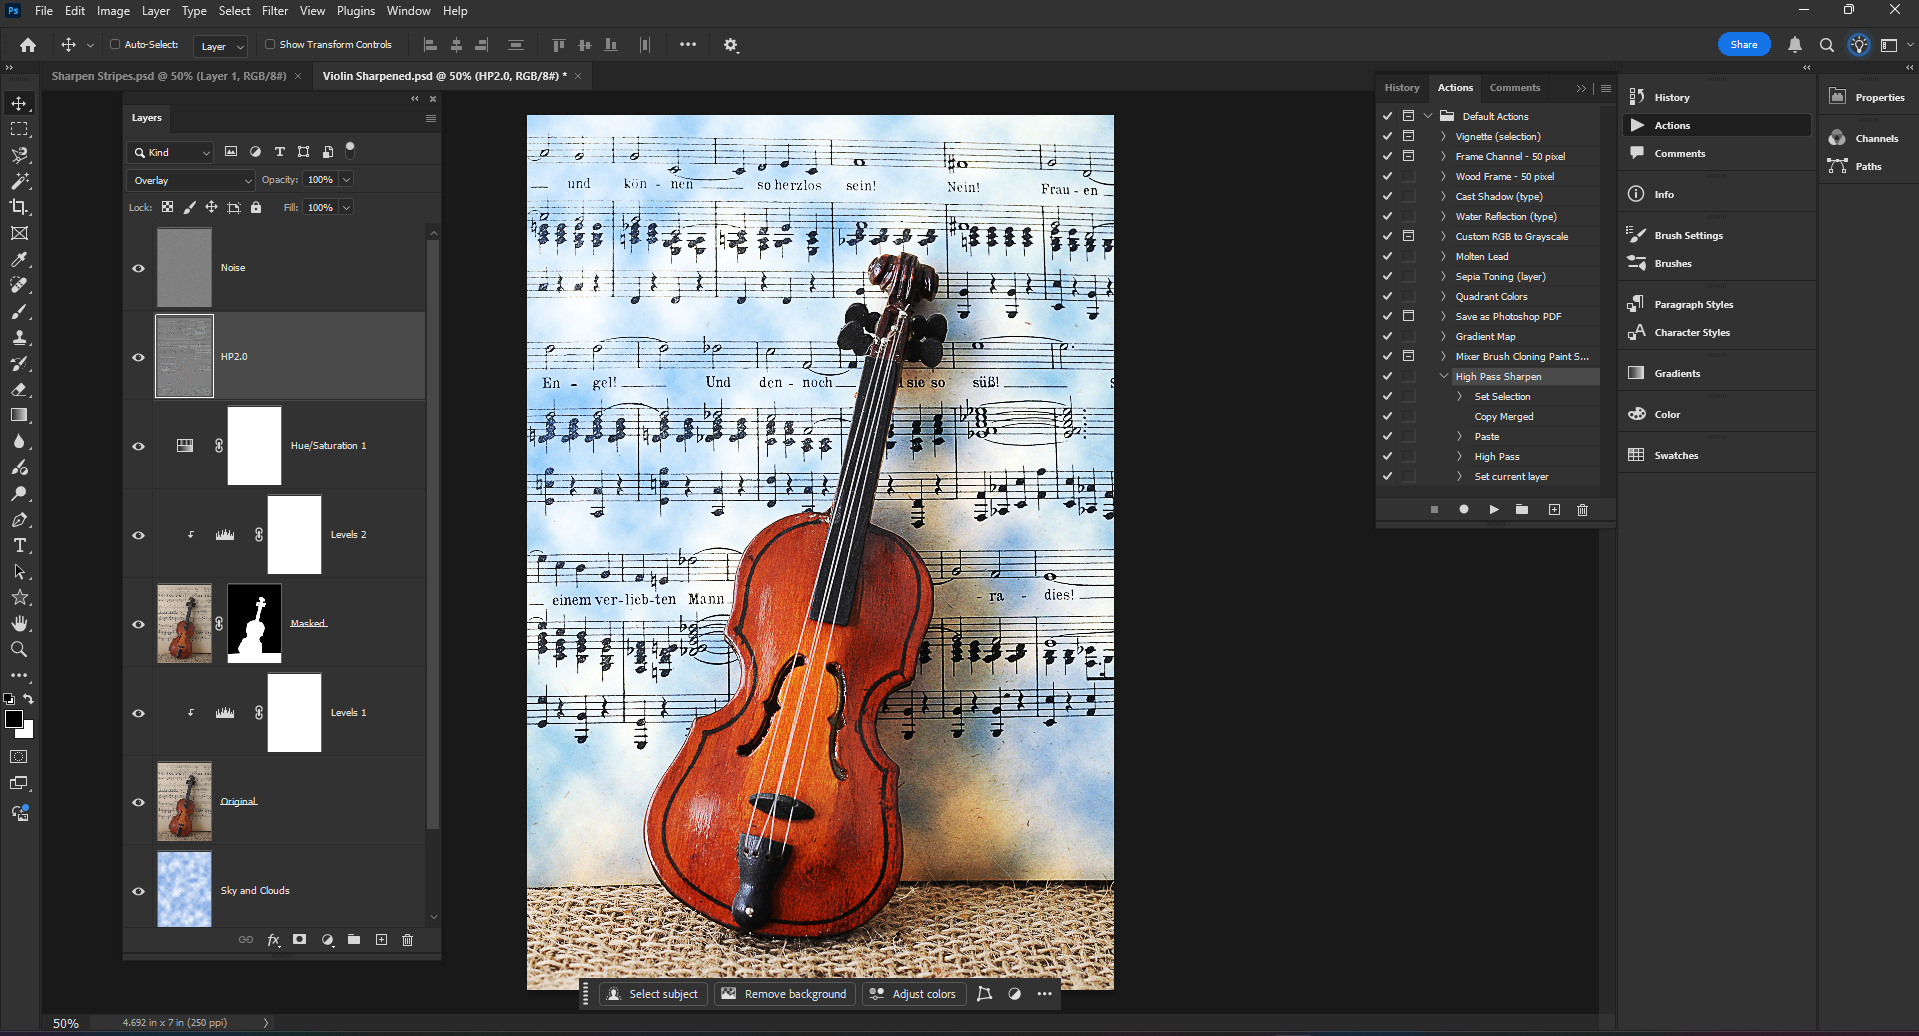Click the foreground color swatch
This screenshot has height=1036, width=1919.
[14, 719]
